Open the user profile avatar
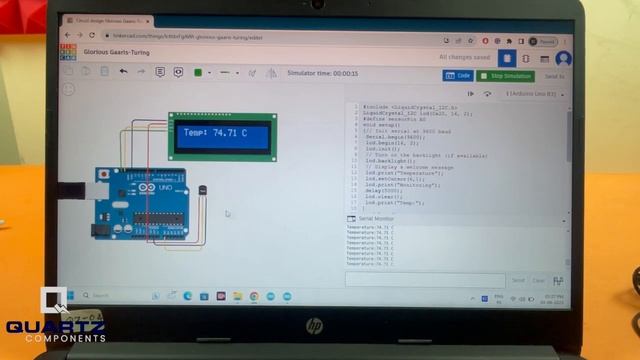Screen dimensions: 640x360 [x=563, y=59]
